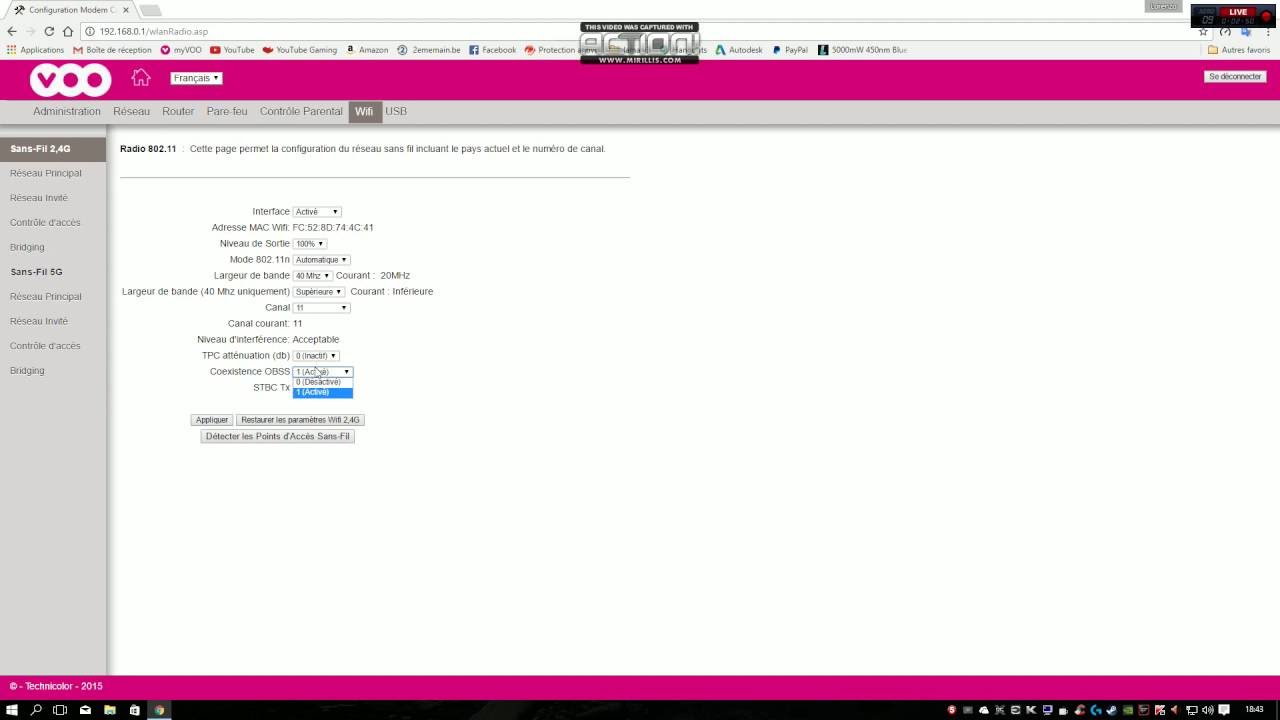Viewport: 1280px width, 720px height.
Task: Open the Français language dropdown
Action: 196,78
